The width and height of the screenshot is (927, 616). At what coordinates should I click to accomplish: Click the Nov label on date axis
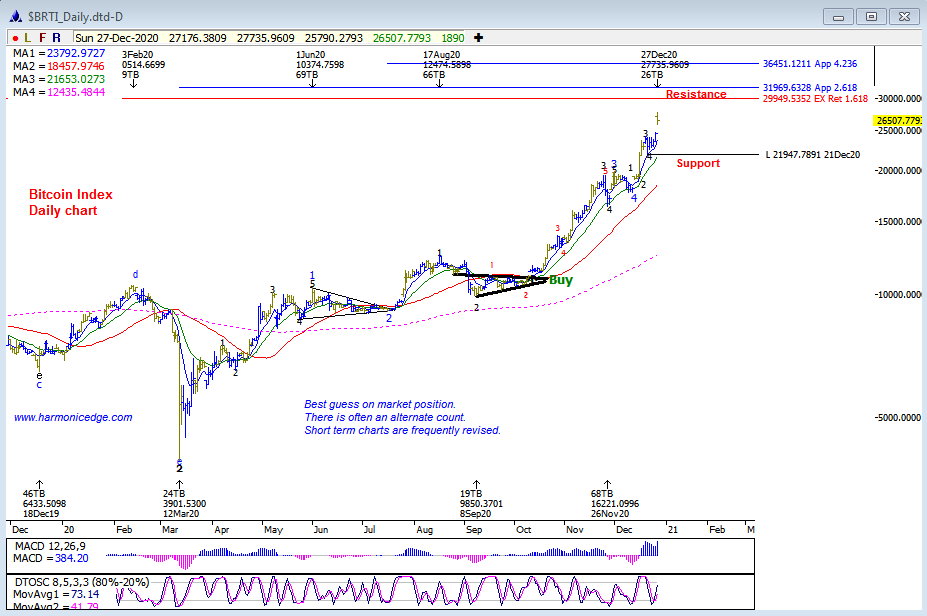575,530
